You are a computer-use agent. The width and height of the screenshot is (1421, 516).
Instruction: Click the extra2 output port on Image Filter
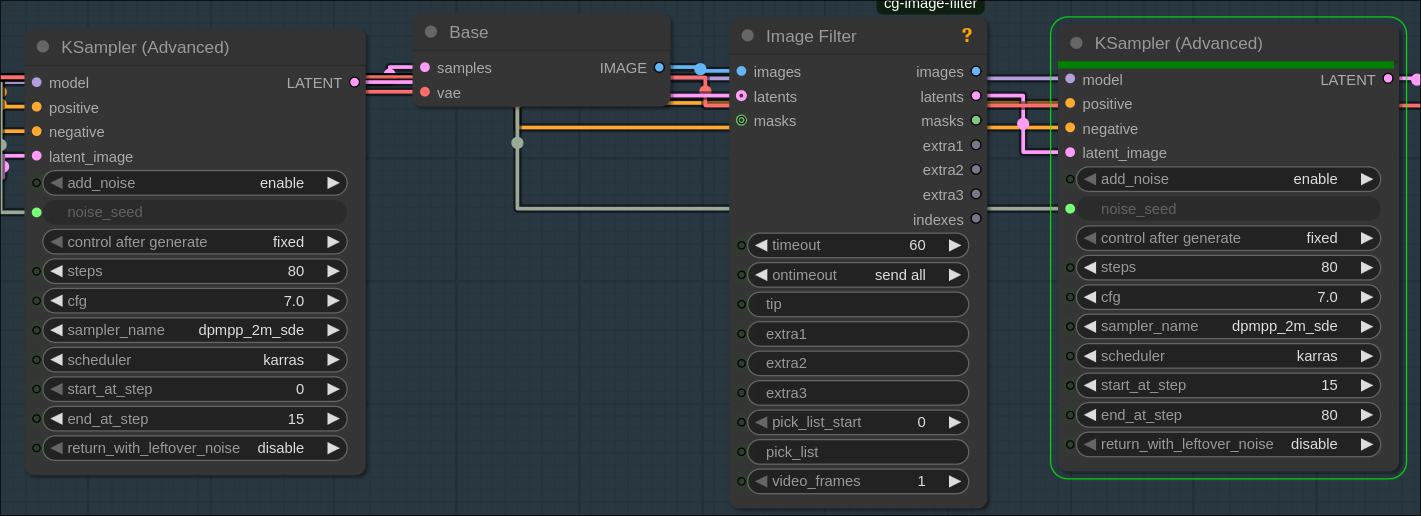976,170
